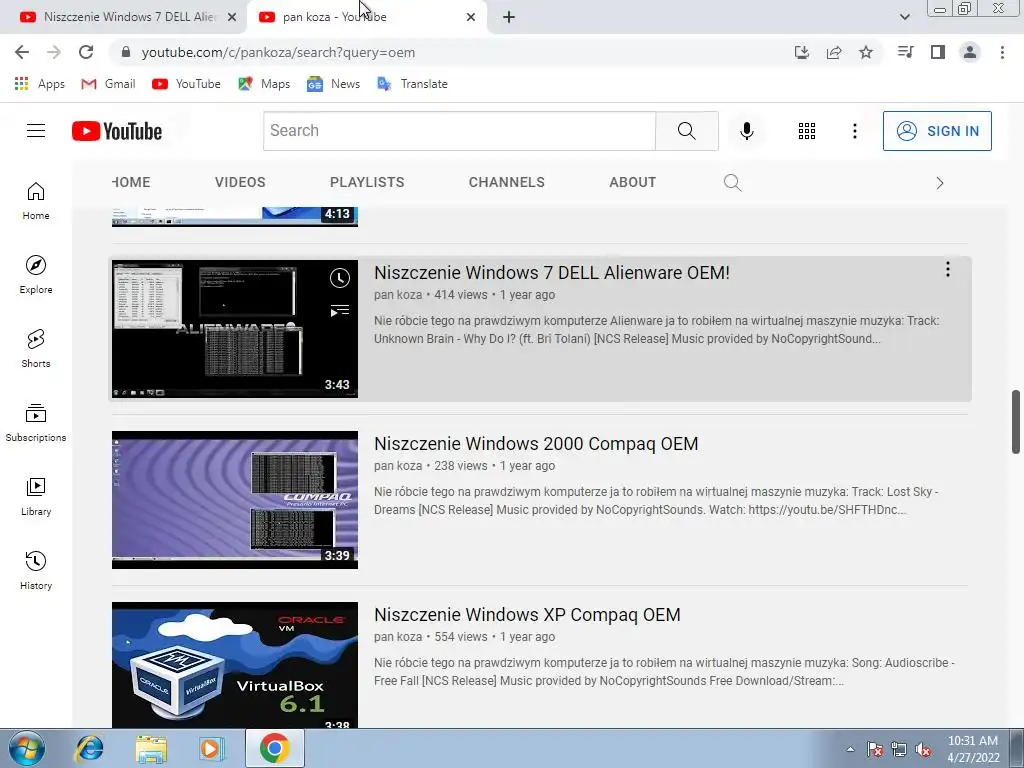
Task: Share this page from the address bar
Action: [x=834, y=52]
